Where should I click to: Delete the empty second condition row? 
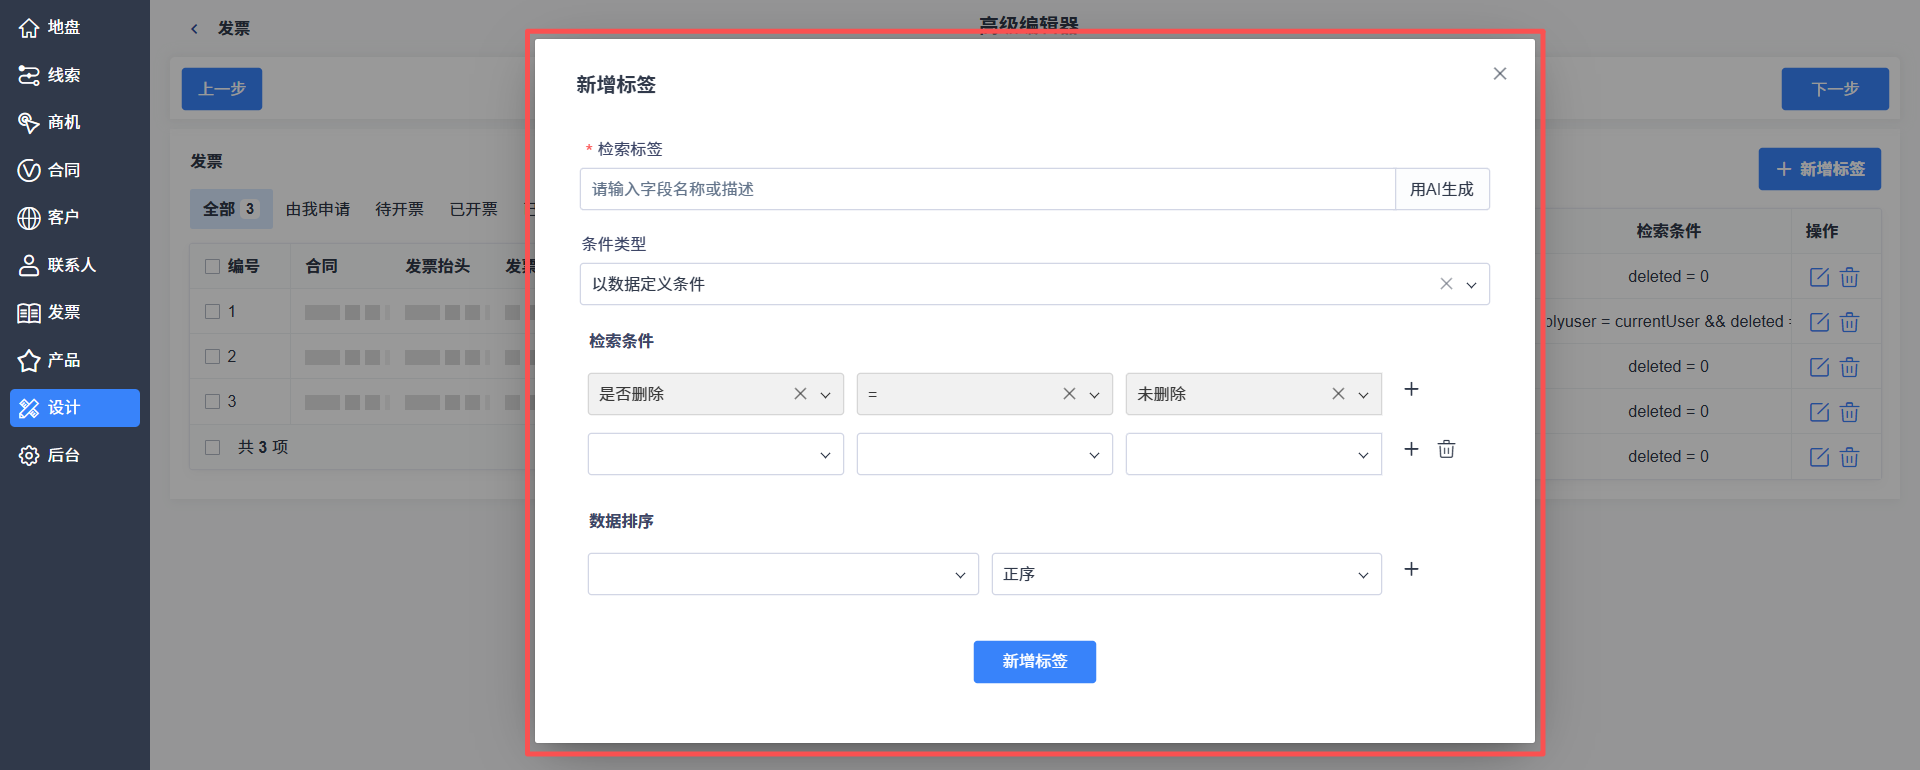[x=1446, y=449]
